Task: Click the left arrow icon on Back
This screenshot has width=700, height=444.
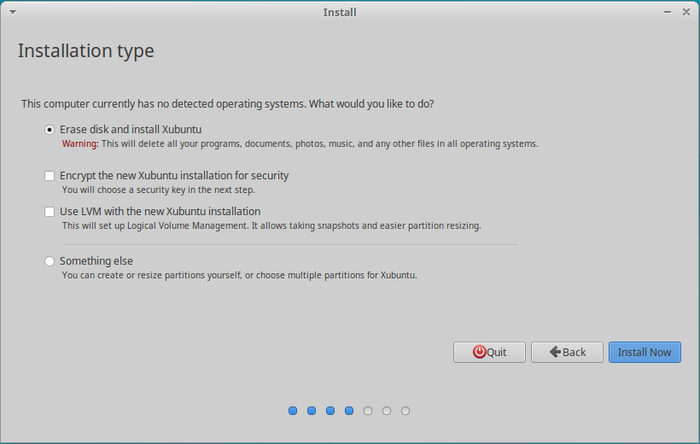Action: pyautogui.click(x=555, y=352)
